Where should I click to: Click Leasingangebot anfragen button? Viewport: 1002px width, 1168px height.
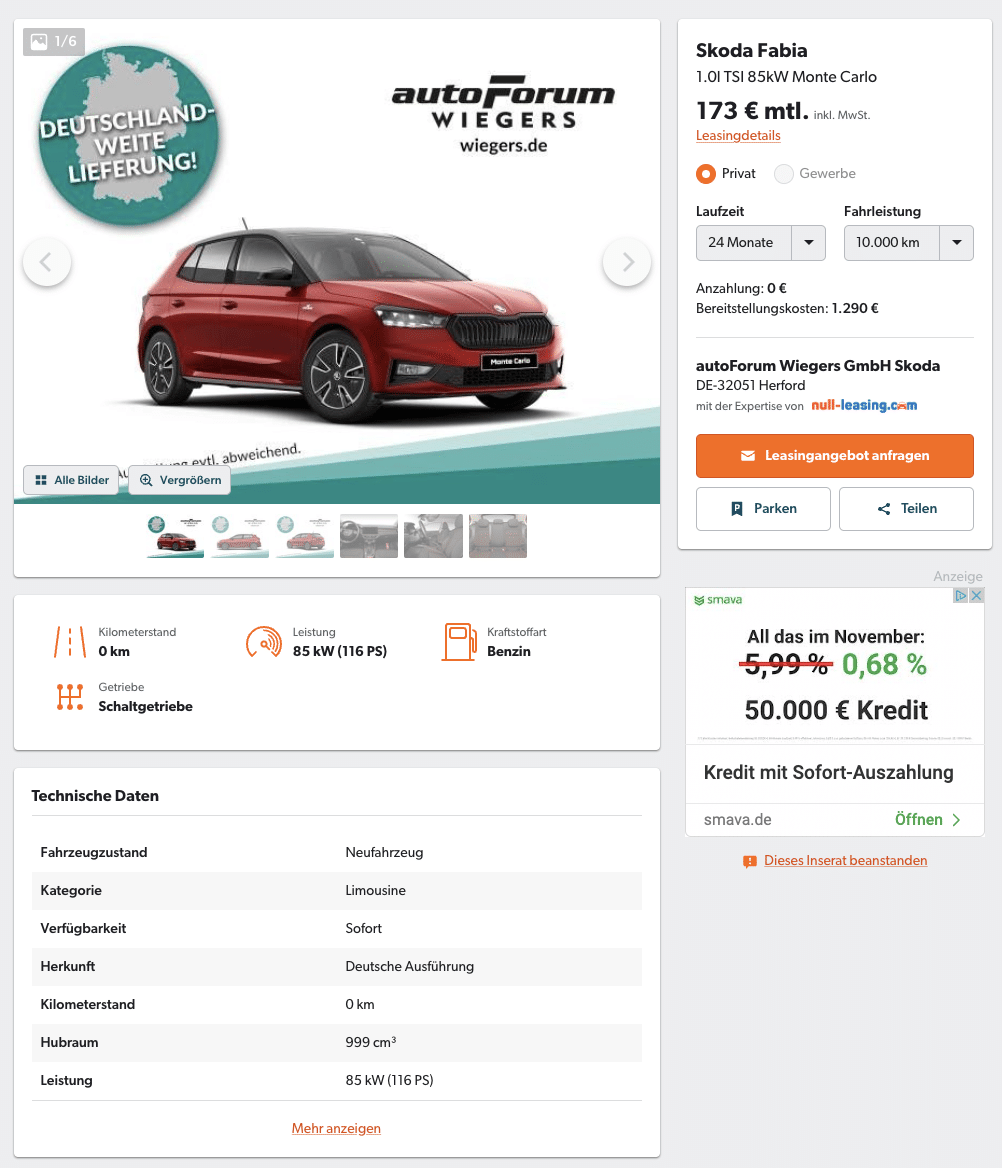click(x=834, y=456)
